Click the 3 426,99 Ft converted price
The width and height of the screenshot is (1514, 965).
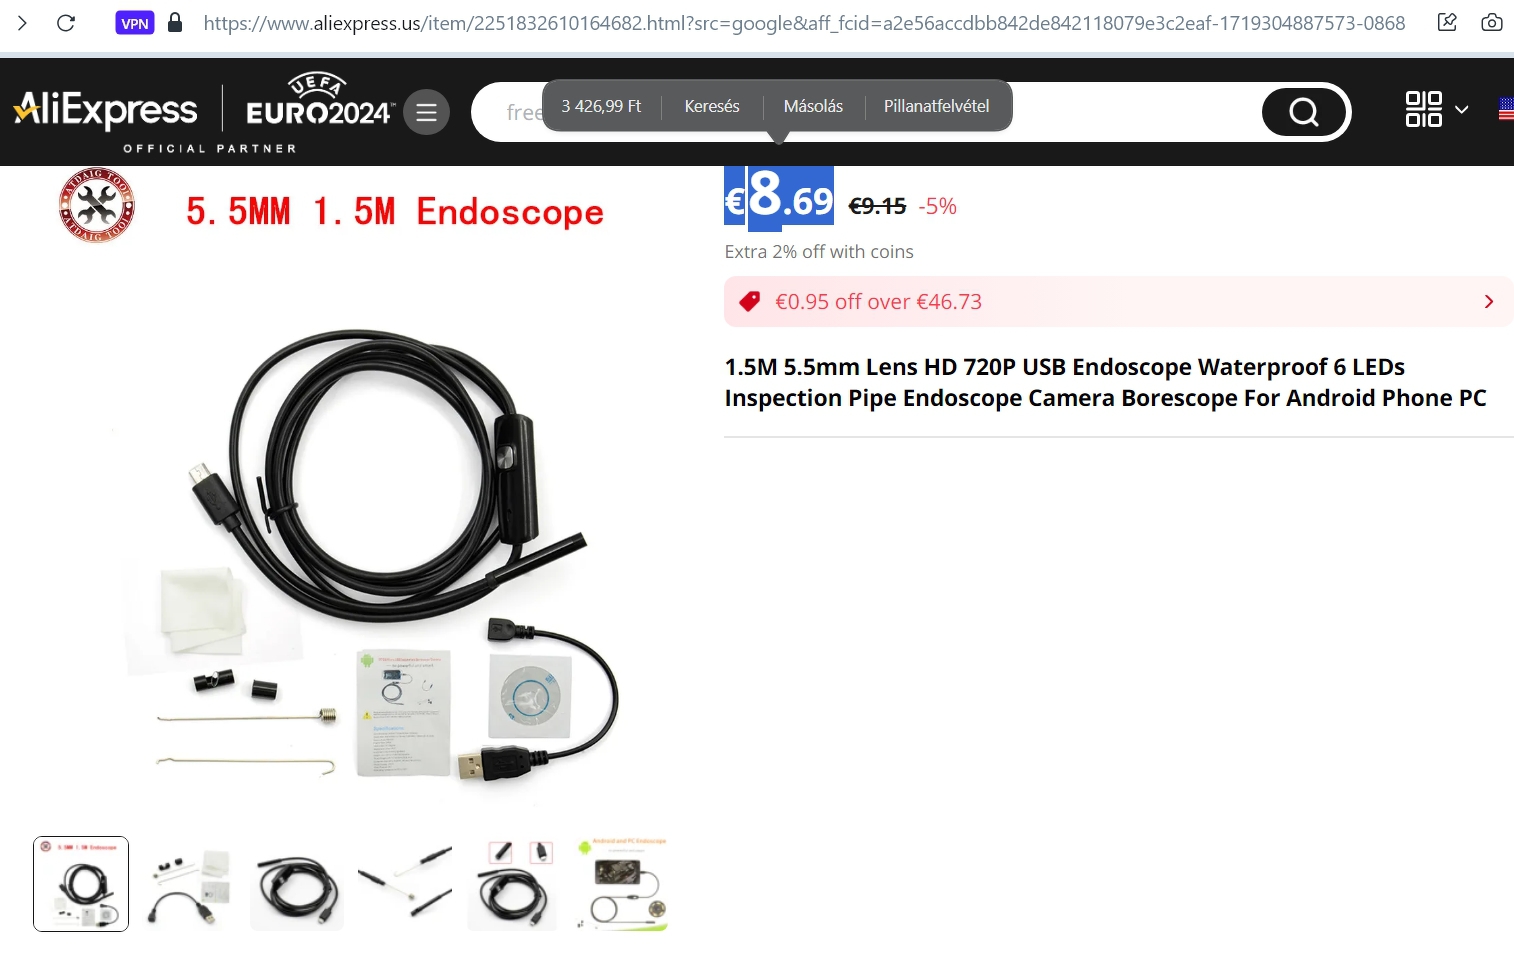click(601, 106)
